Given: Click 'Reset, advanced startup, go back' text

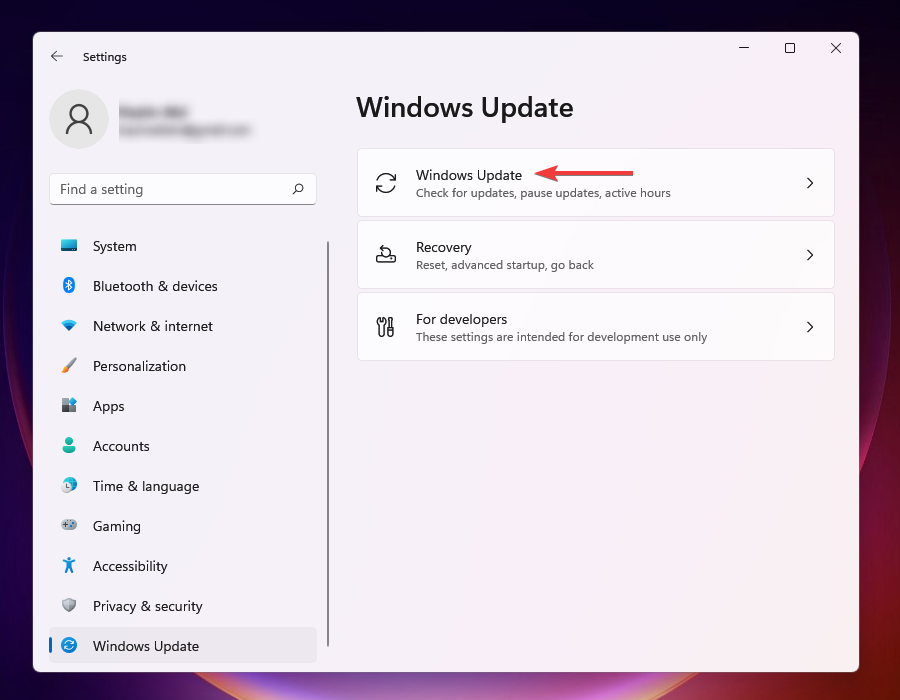Looking at the screenshot, I should coord(505,265).
